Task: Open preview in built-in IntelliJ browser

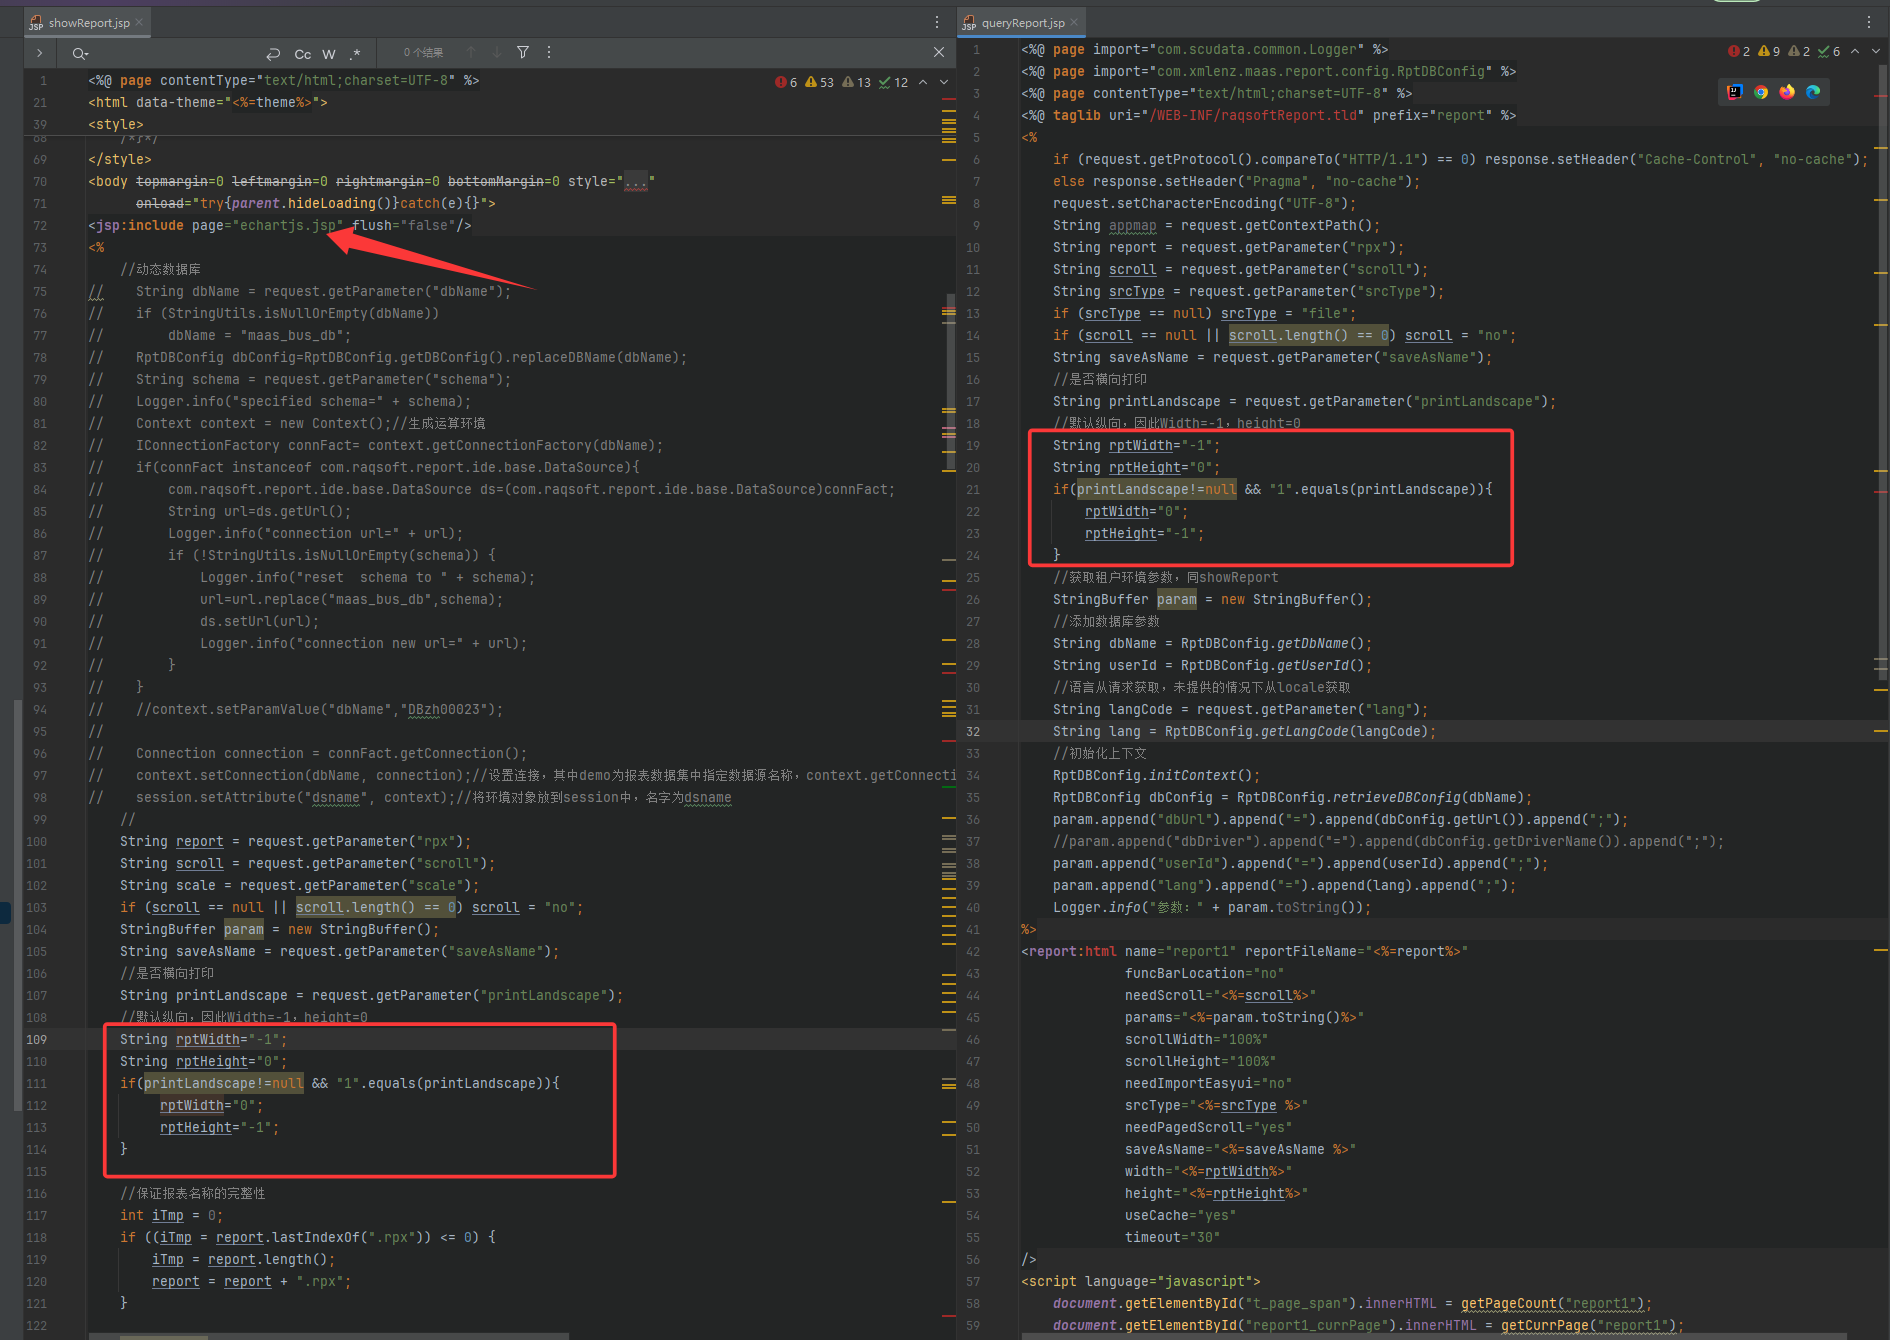Action: pos(1734,92)
